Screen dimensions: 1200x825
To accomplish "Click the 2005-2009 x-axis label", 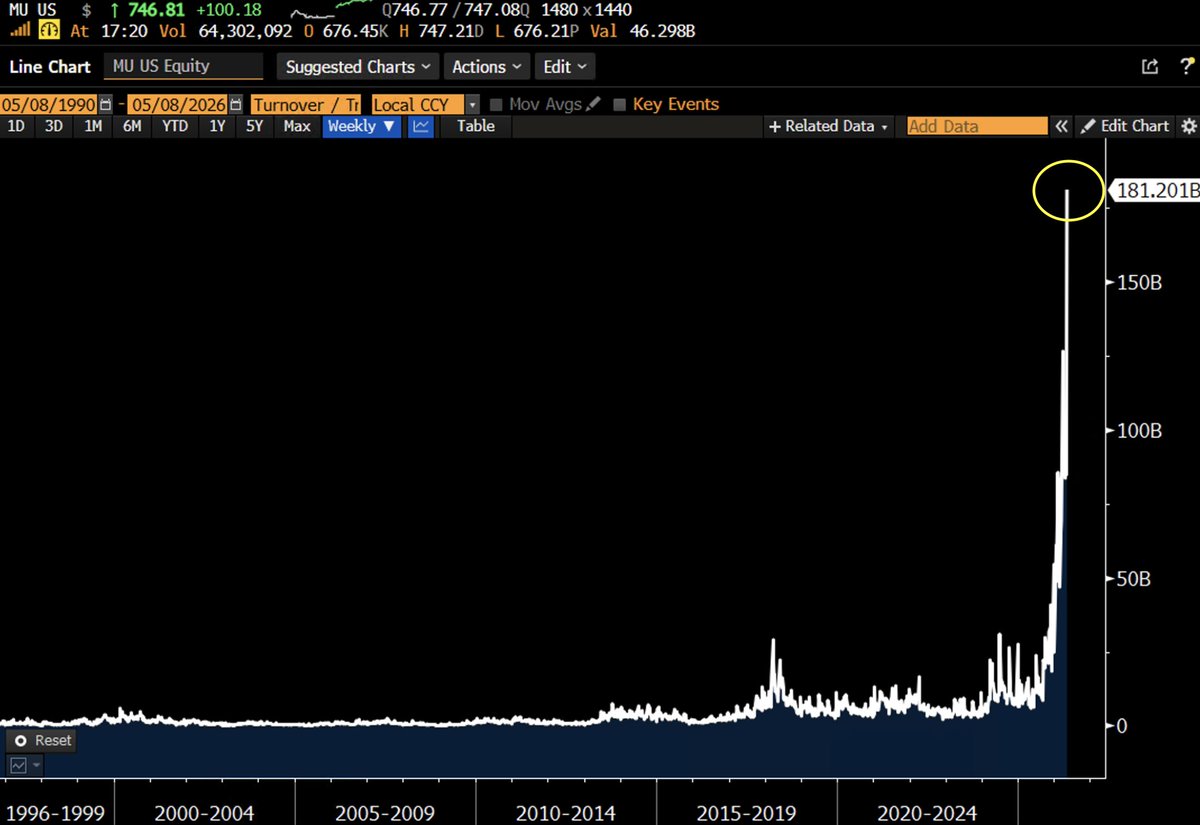I will pyautogui.click(x=386, y=813).
